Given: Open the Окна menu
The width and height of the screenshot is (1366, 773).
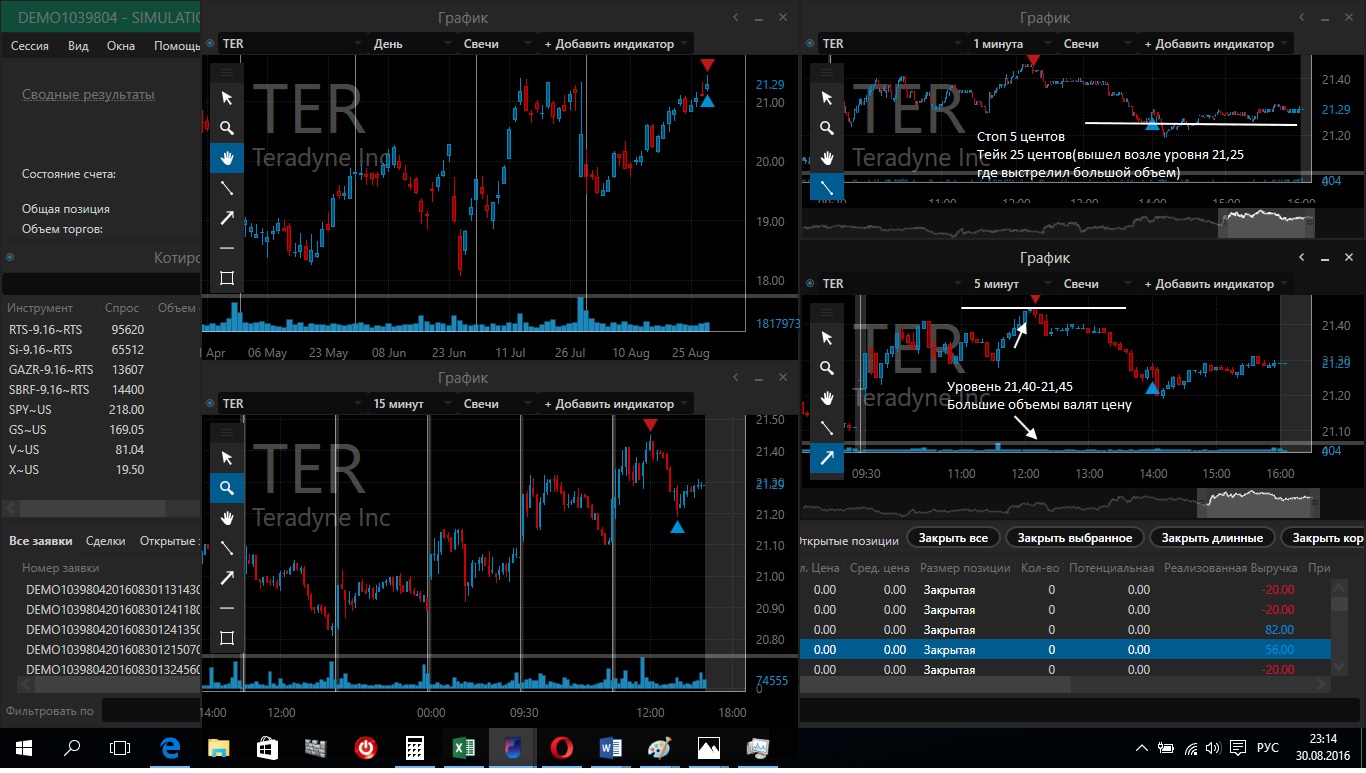Looking at the screenshot, I should click(121, 46).
